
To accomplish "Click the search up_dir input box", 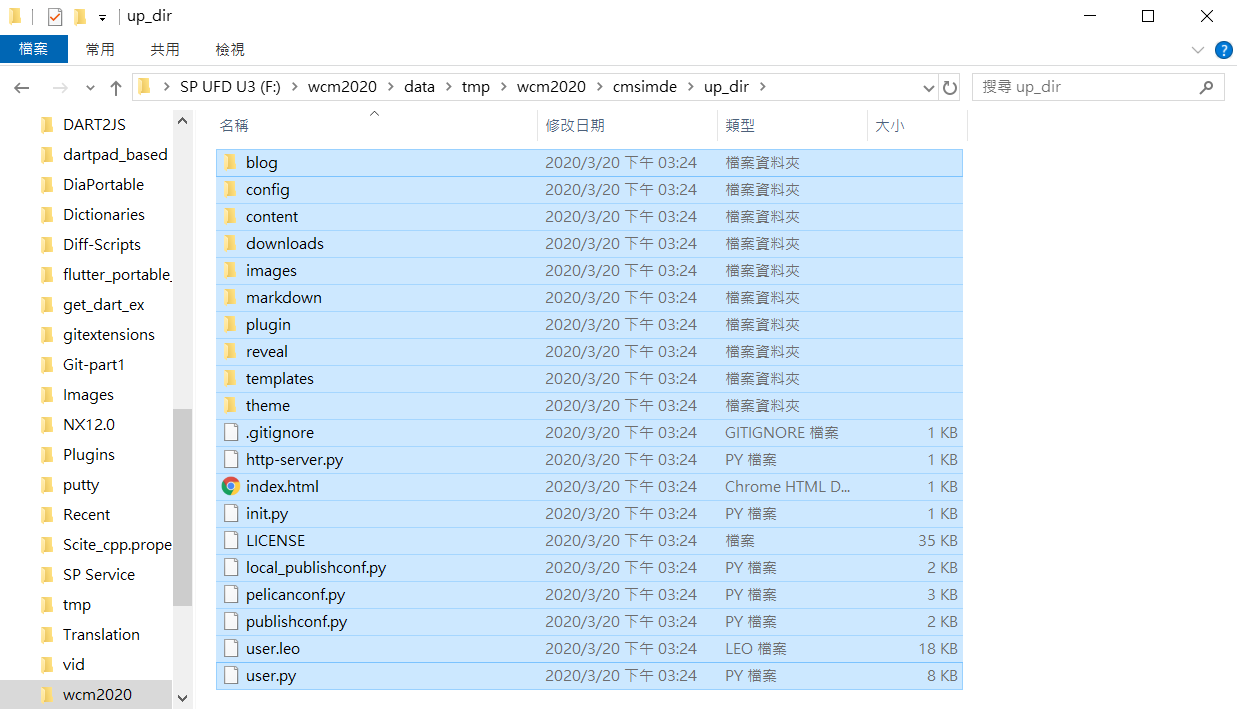I will click(x=1085, y=87).
